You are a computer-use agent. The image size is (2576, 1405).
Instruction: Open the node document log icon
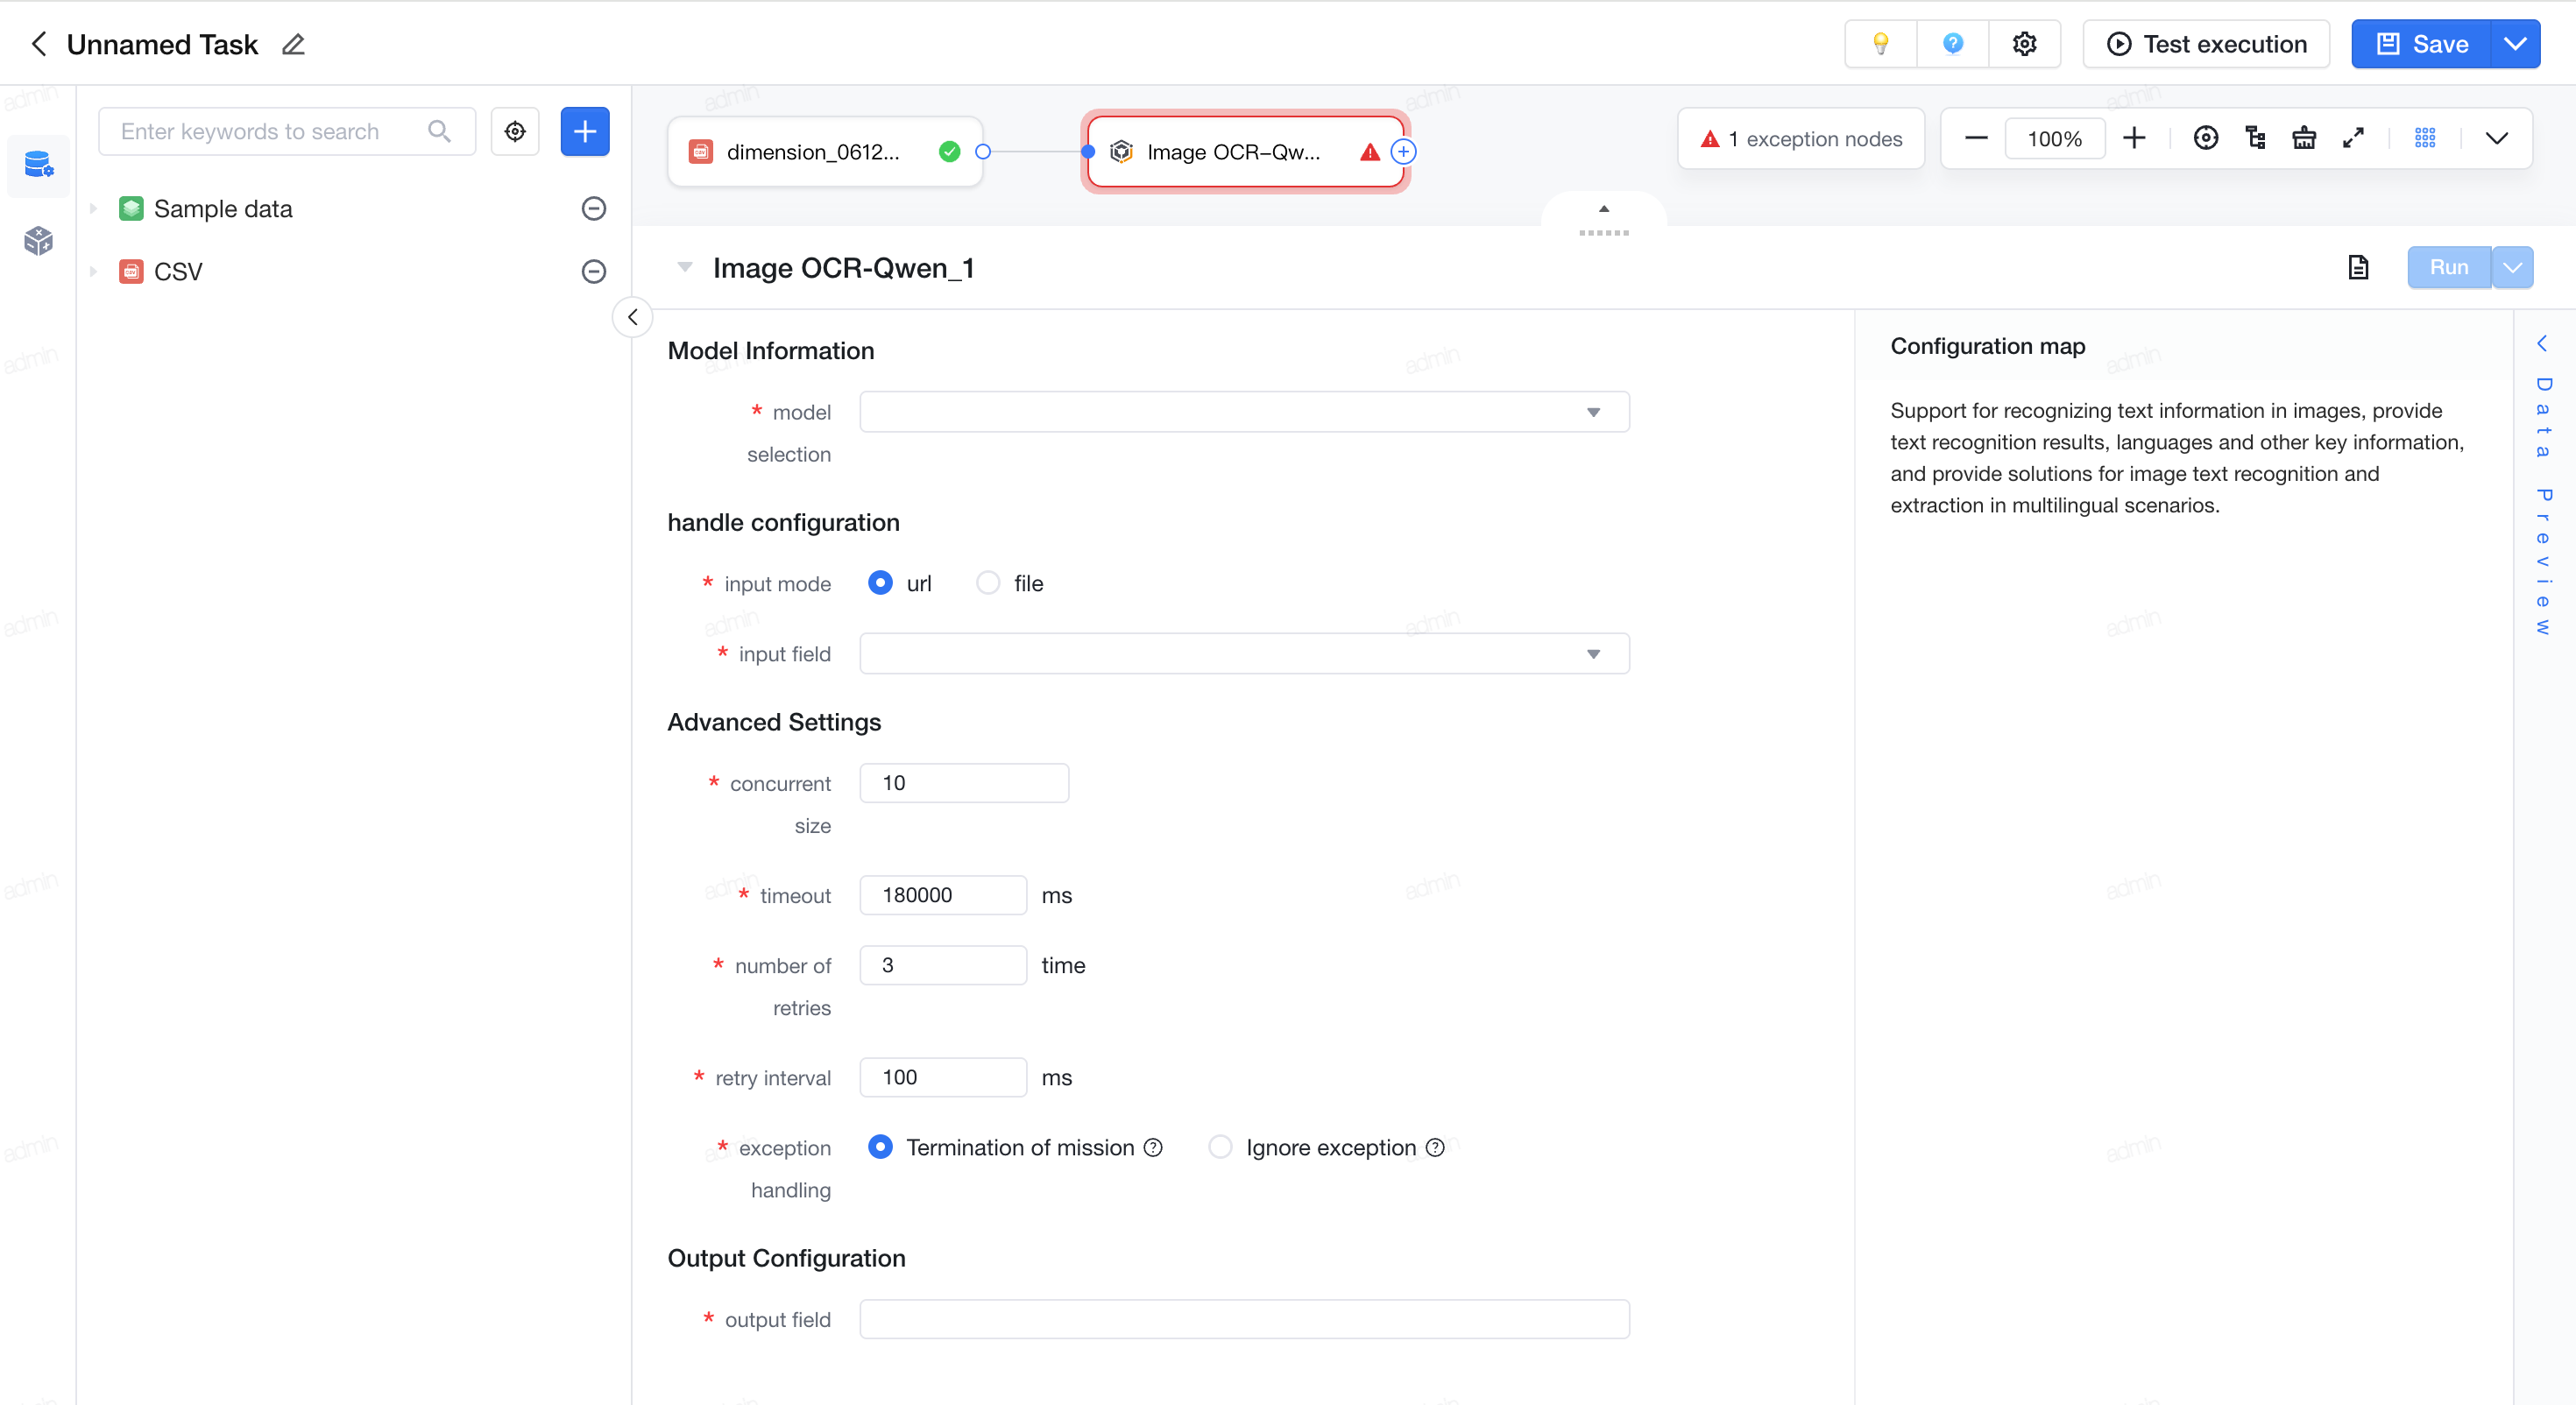[2358, 267]
